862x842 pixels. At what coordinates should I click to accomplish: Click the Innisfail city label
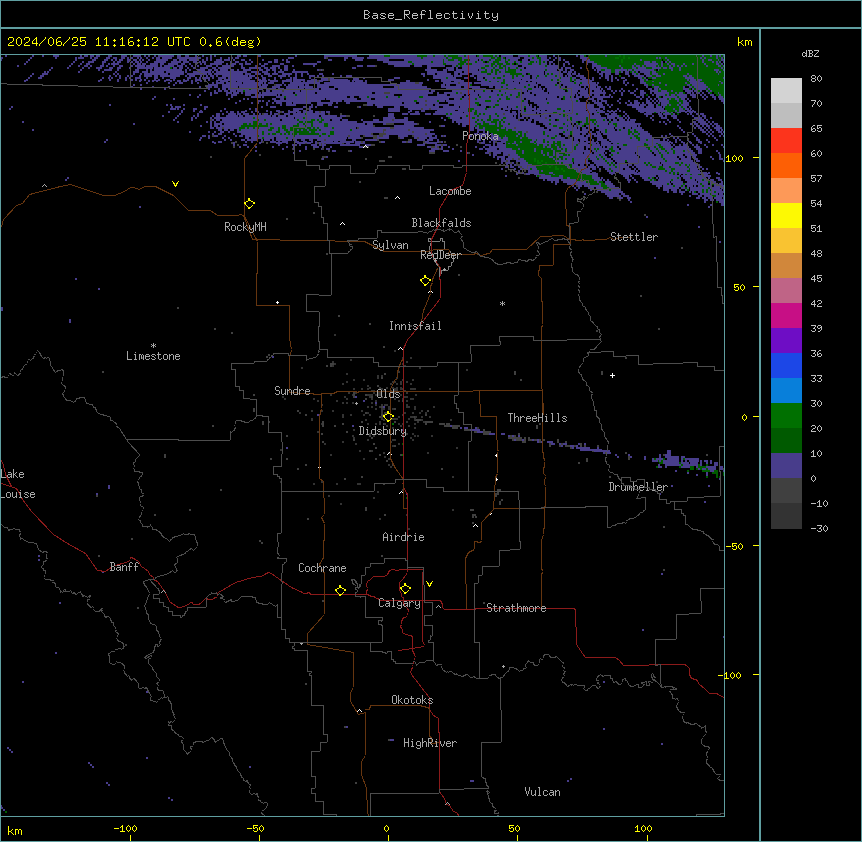point(415,326)
